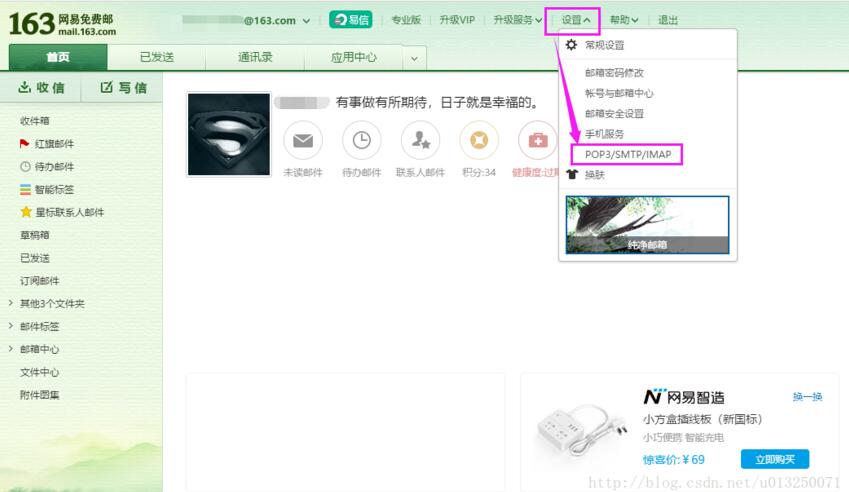The width and height of the screenshot is (849, 492).
Task: Collapse the 设置 menu
Action: click(x=576, y=20)
